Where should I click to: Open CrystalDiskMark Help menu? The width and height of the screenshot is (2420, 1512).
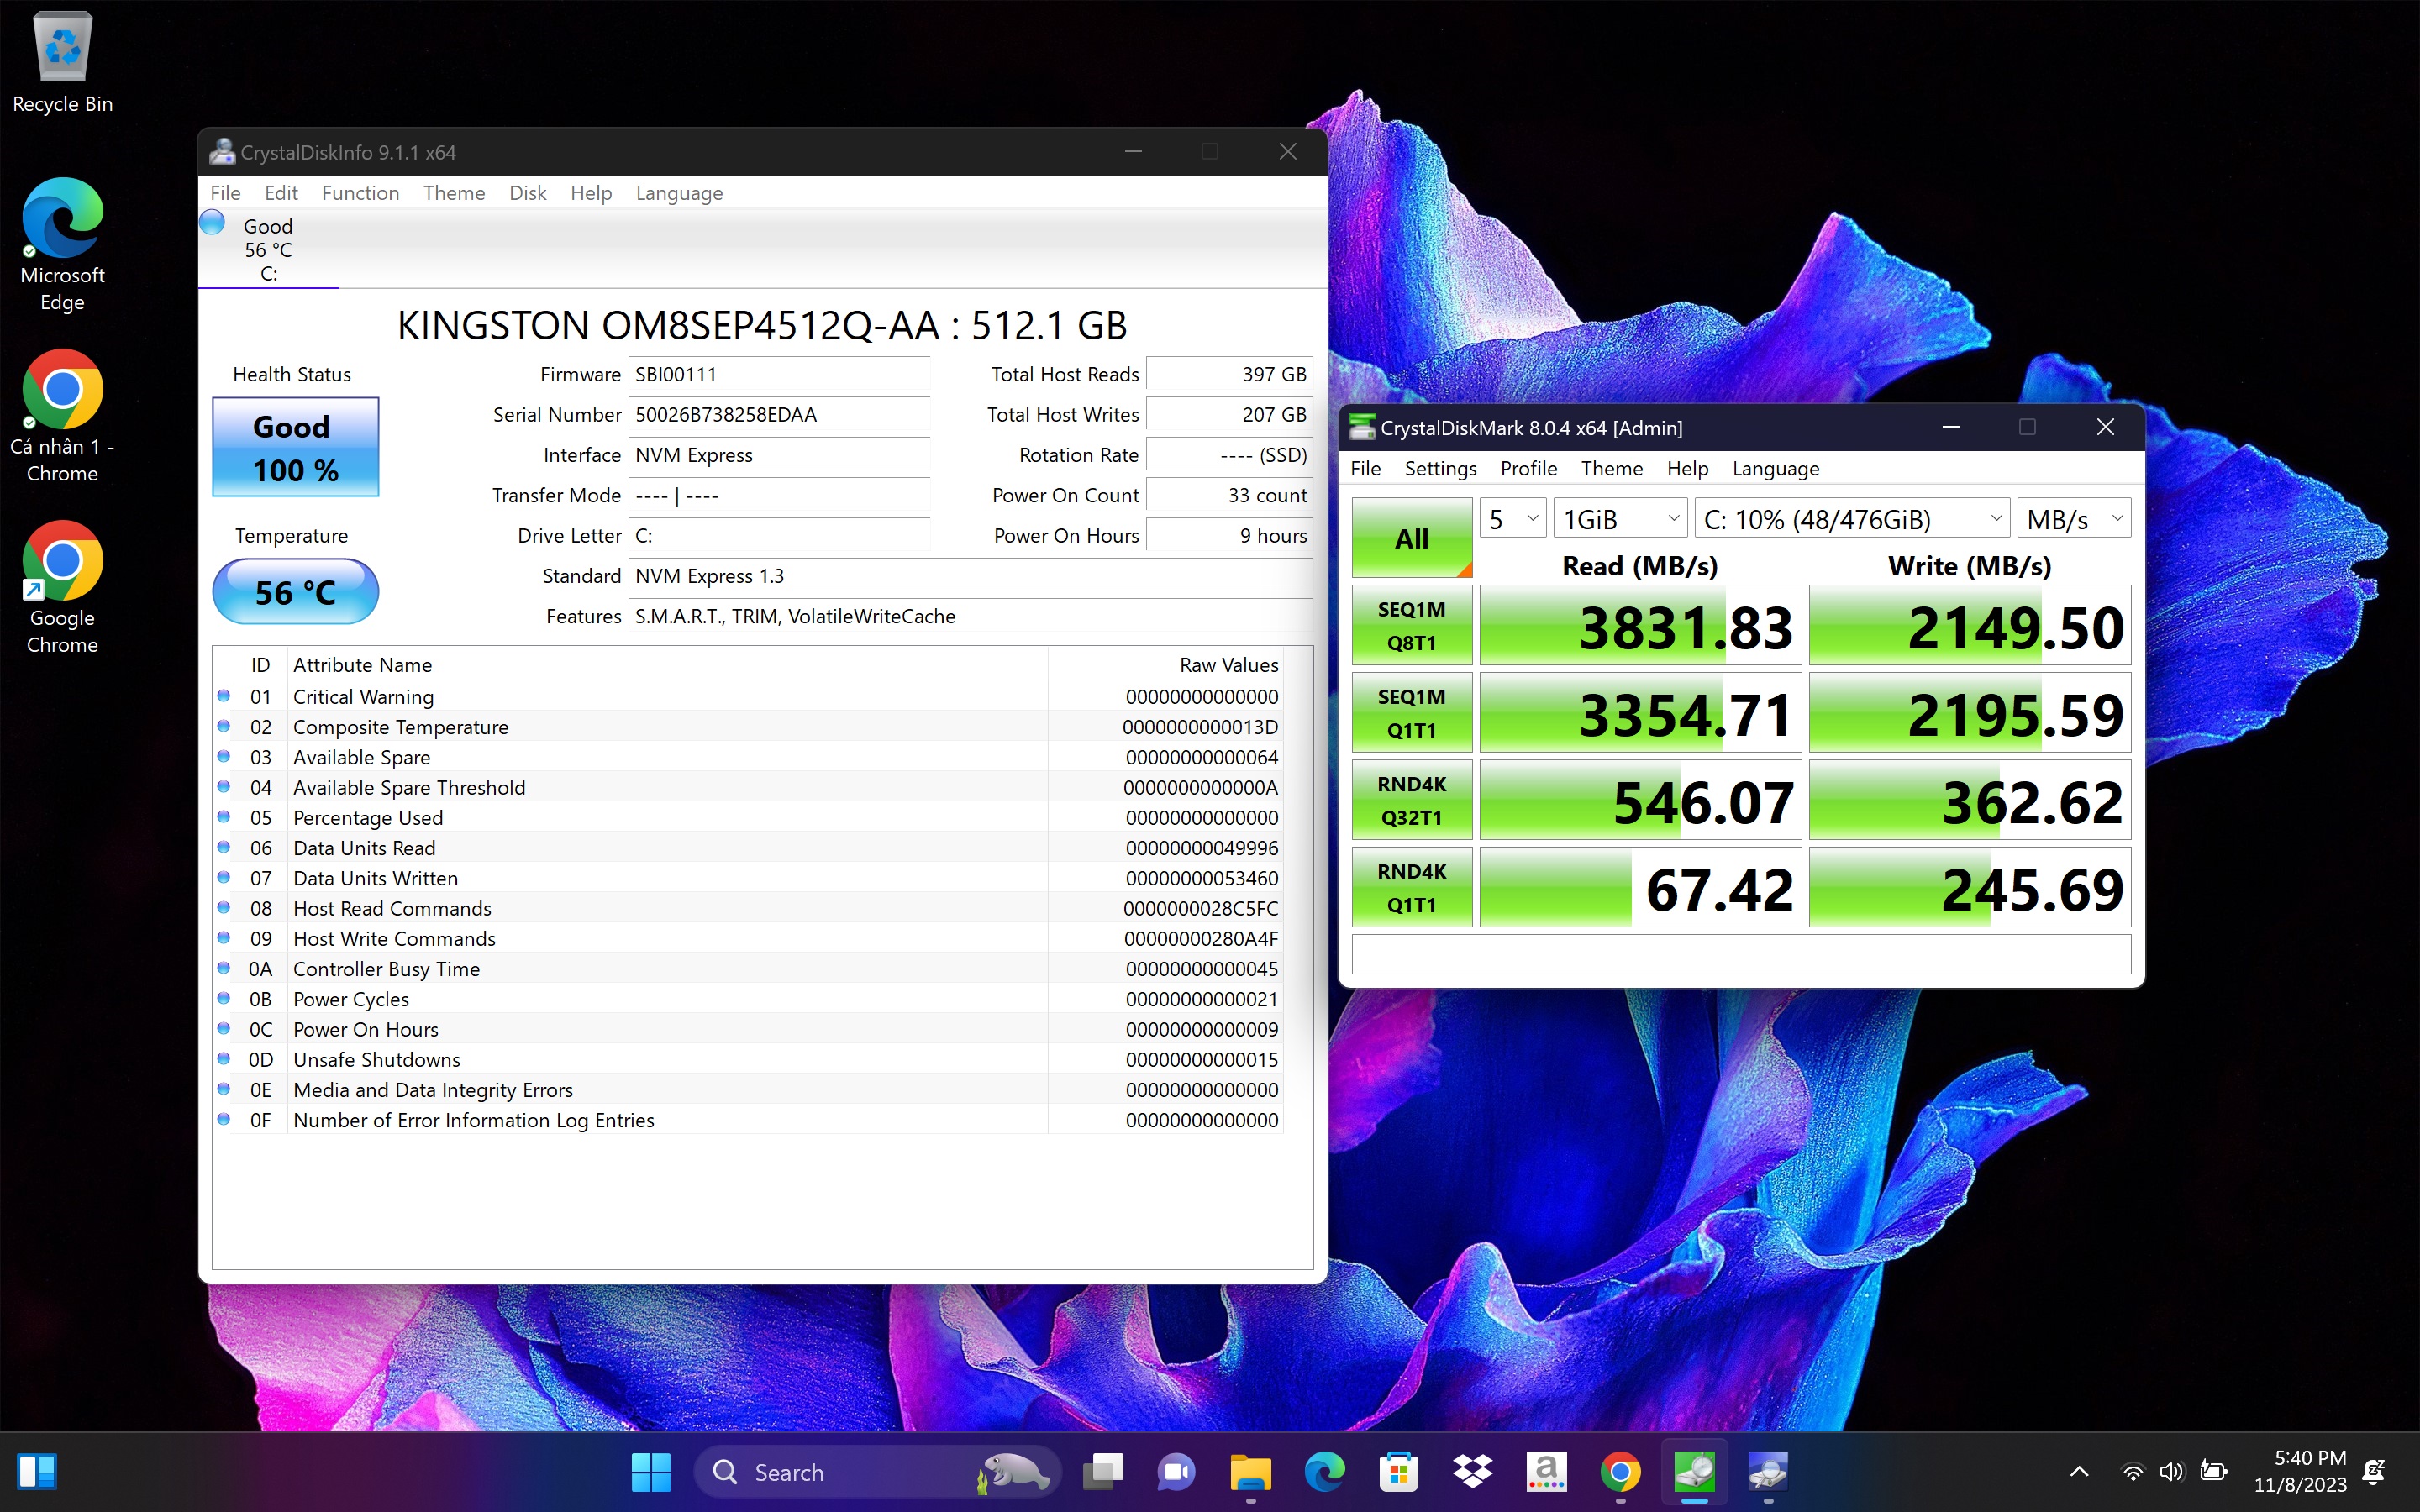1687,468
